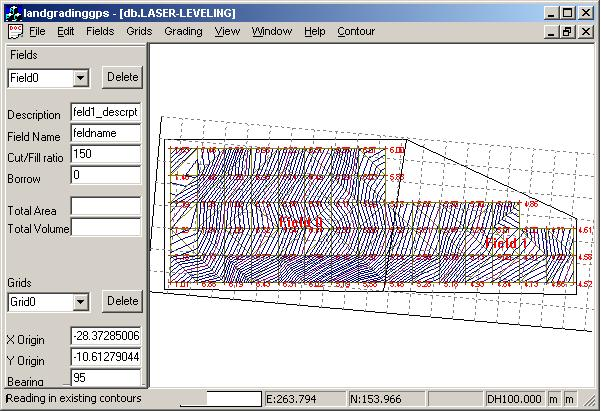Open the Contour menu
Image resolution: width=601 pixels, height=411 pixels.
click(356, 31)
